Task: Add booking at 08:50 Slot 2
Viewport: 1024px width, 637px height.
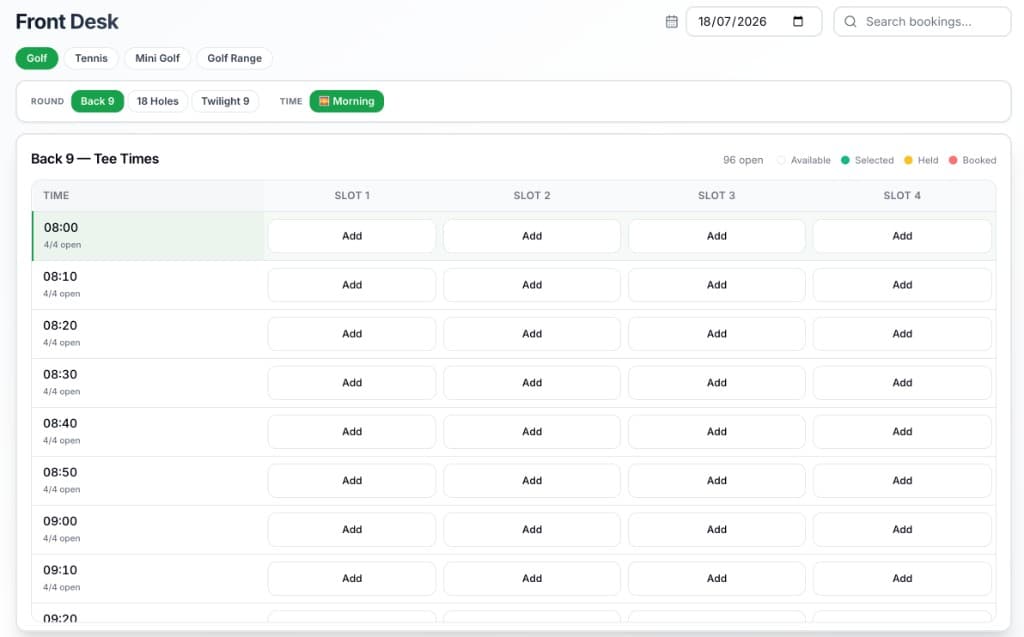Action: [x=532, y=481]
